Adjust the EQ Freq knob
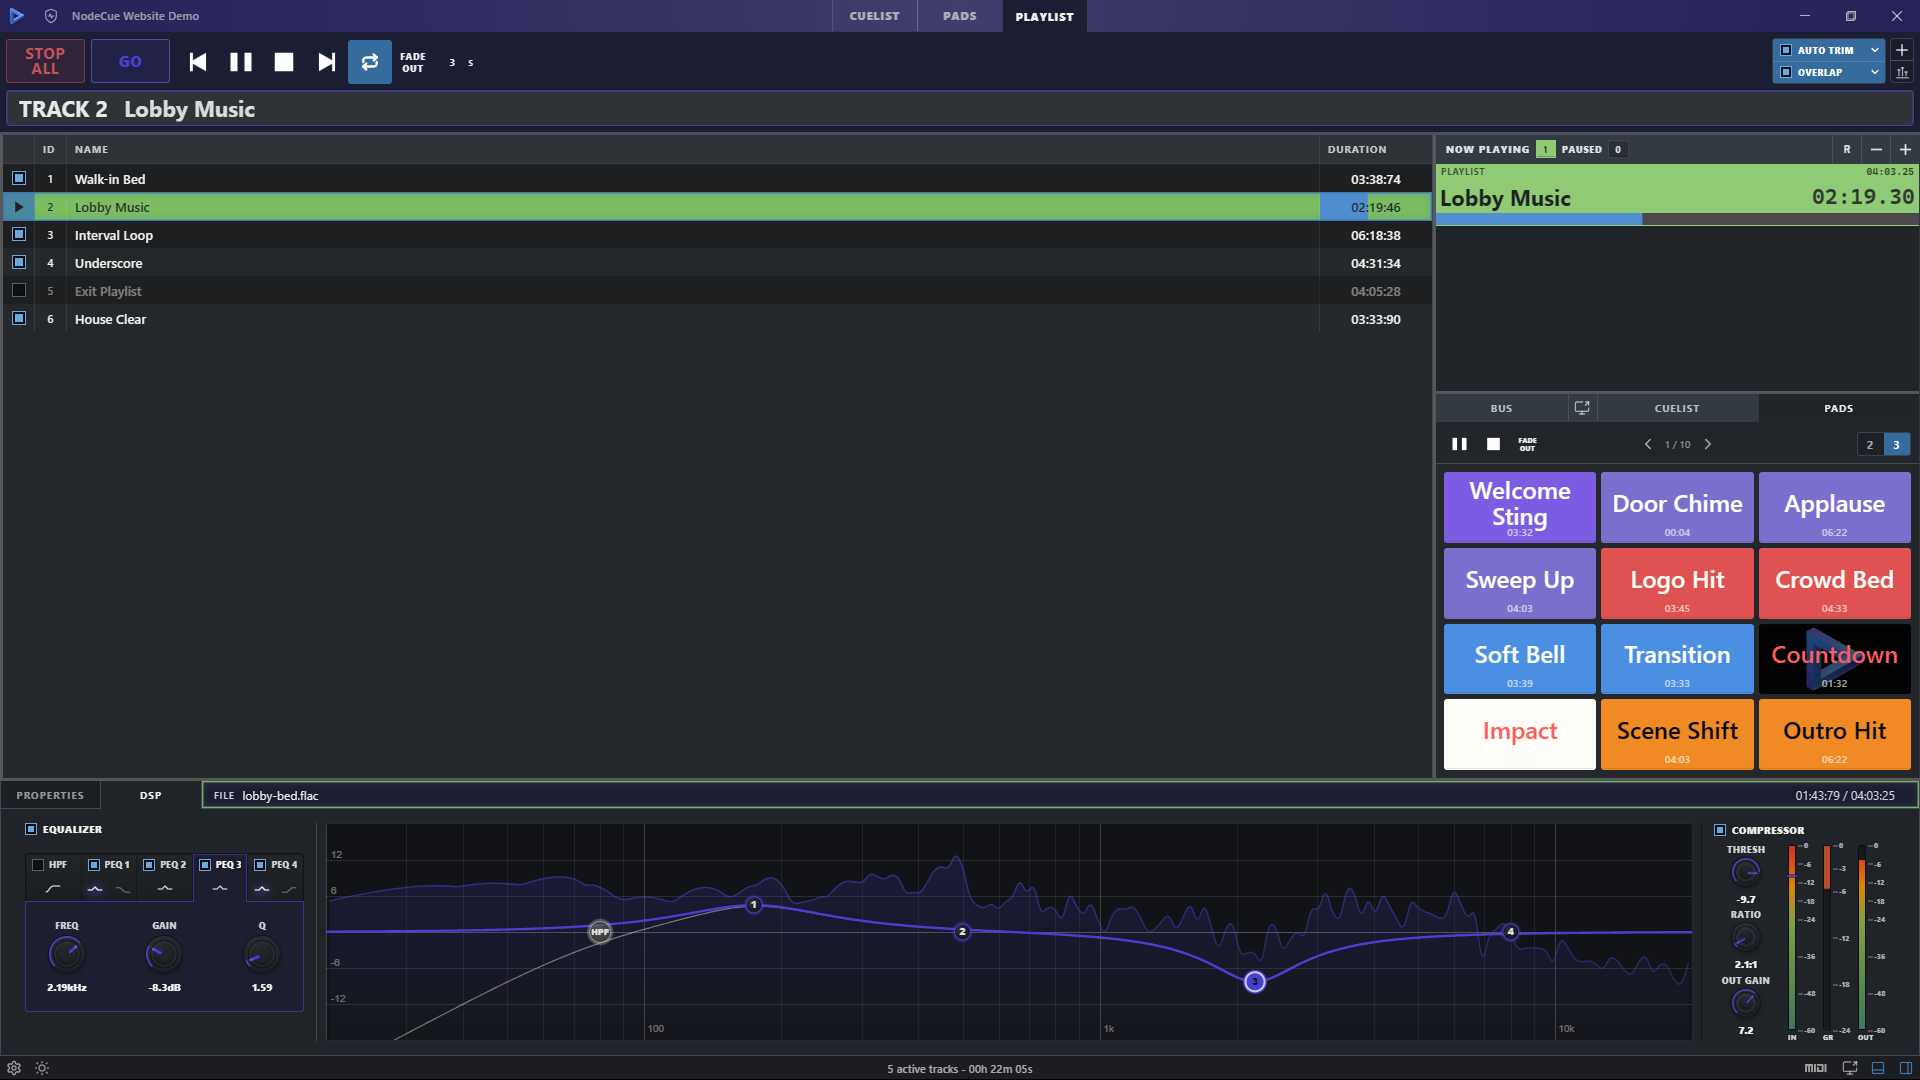This screenshot has width=1920, height=1080. point(67,954)
